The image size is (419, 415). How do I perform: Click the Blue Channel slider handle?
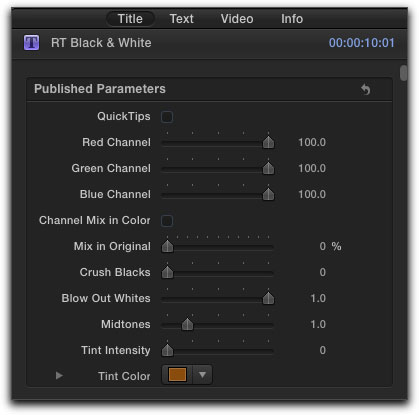(268, 194)
